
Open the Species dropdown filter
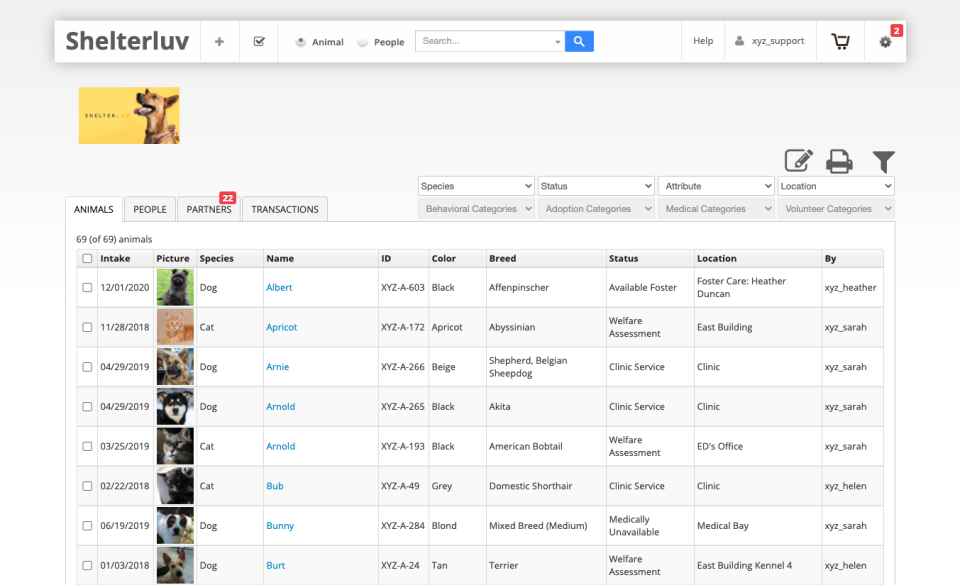476,186
